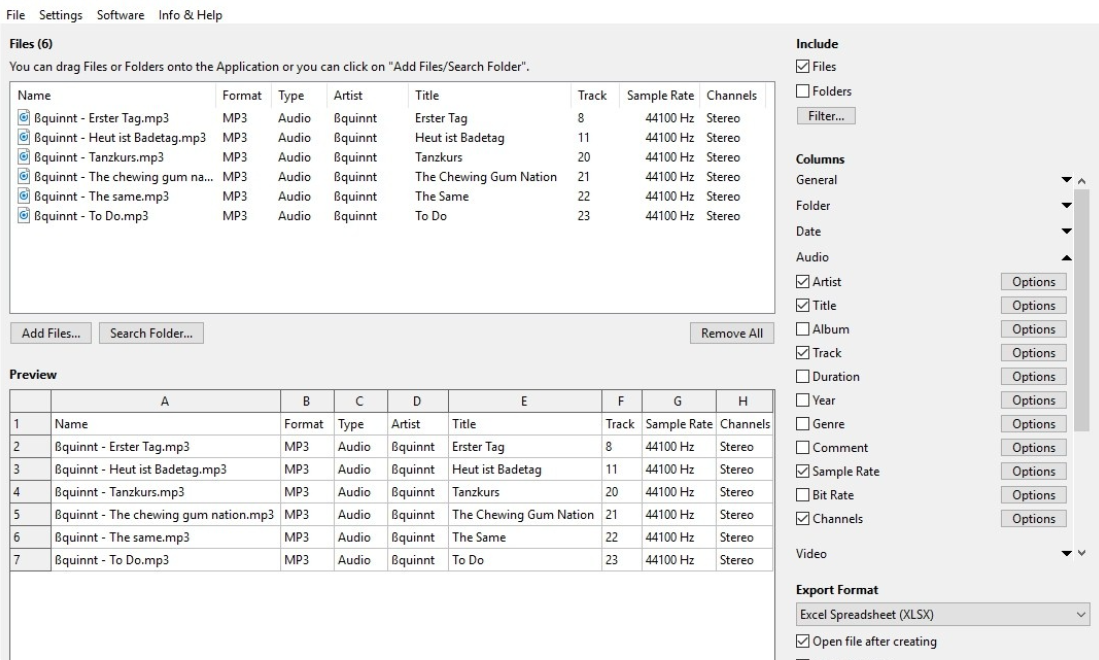Click the file icon of To Do.mp3

(x=24, y=216)
